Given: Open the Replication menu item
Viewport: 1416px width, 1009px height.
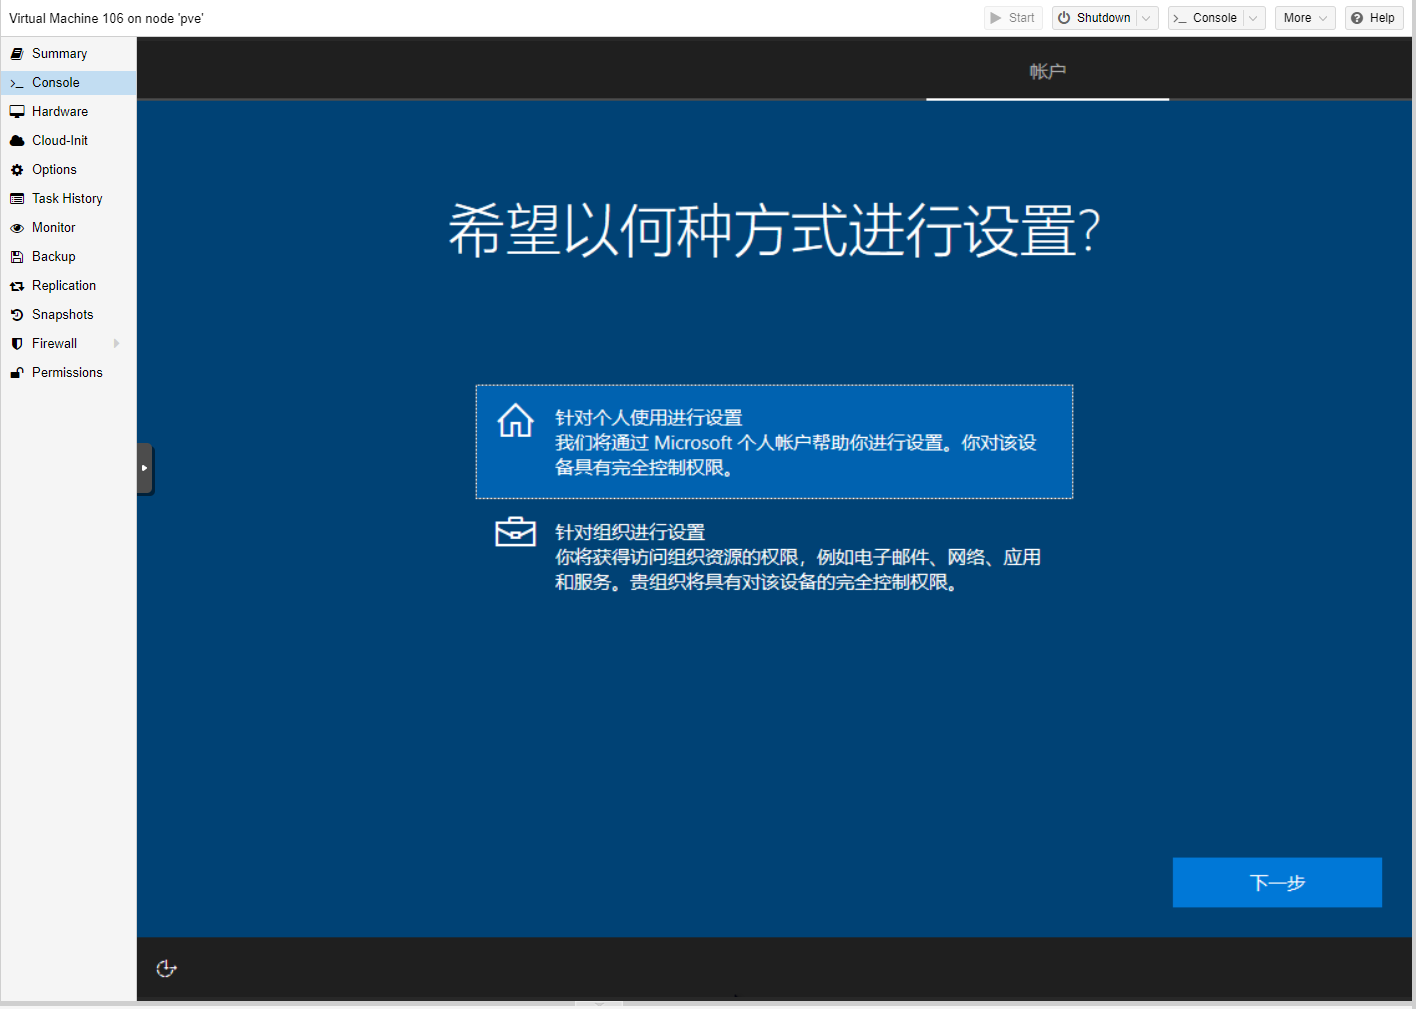Looking at the screenshot, I should 64,286.
